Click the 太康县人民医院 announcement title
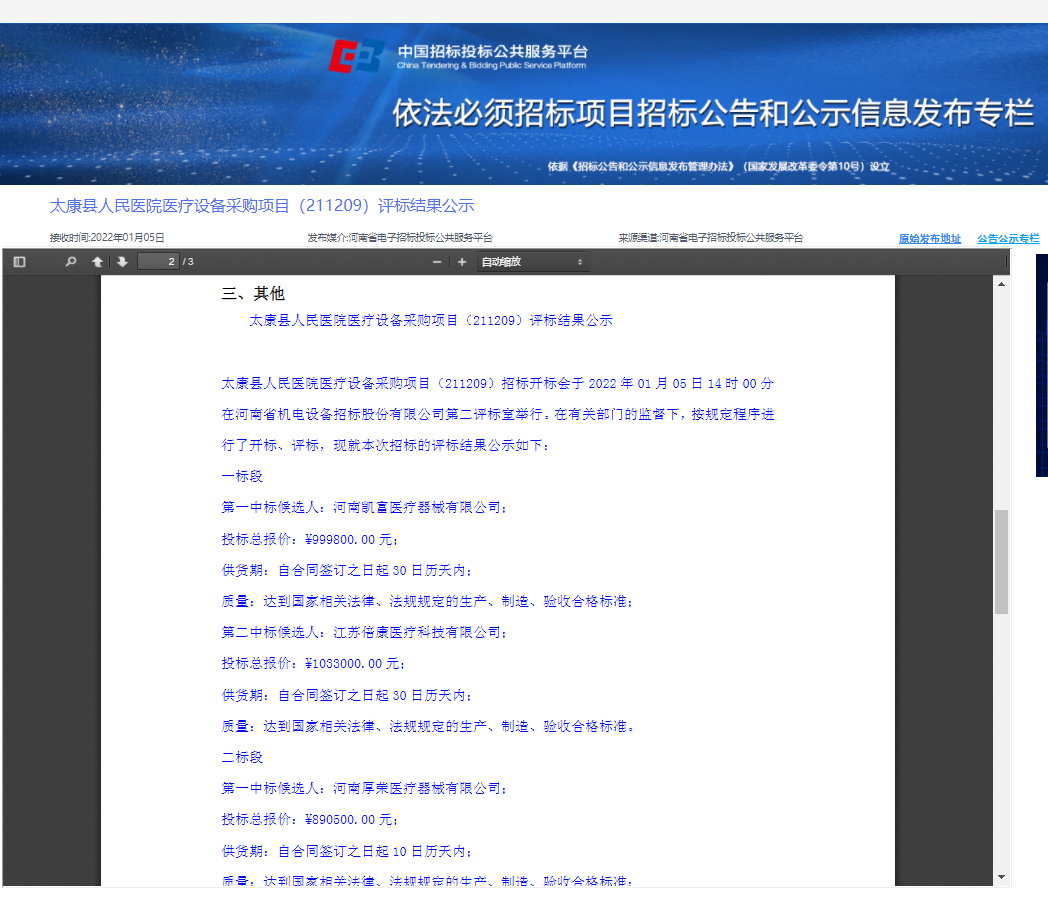This screenshot has width=1048, height=923. (262, 206)
